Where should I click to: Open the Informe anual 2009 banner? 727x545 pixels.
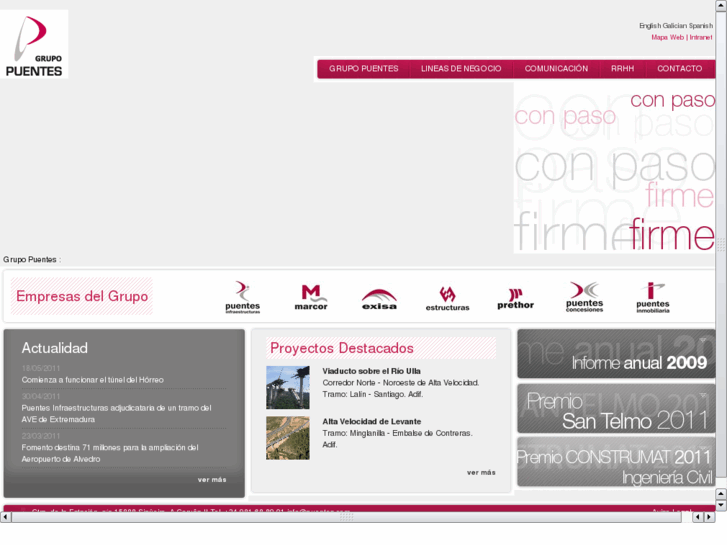(x=616, y=353)
